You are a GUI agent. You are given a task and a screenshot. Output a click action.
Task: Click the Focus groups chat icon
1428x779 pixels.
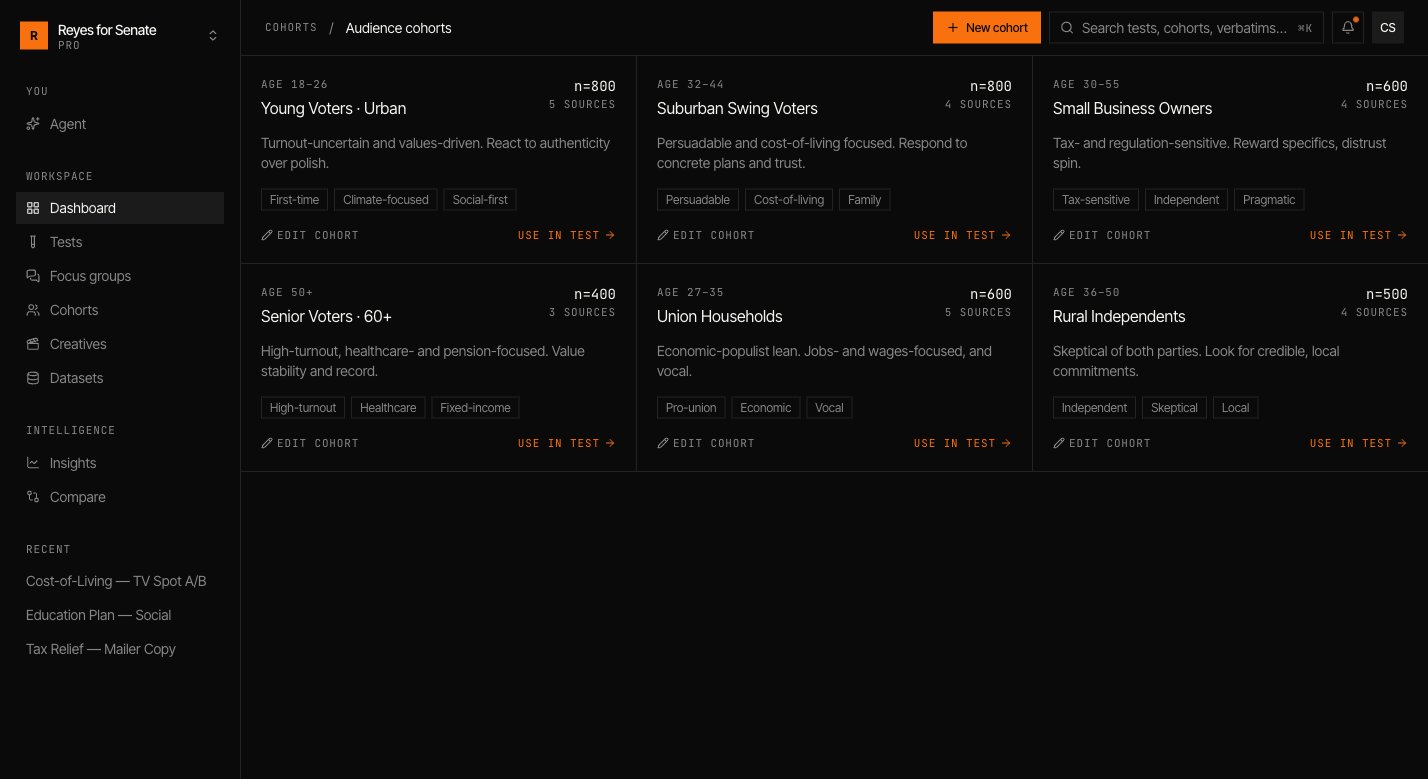click(33, 276)
